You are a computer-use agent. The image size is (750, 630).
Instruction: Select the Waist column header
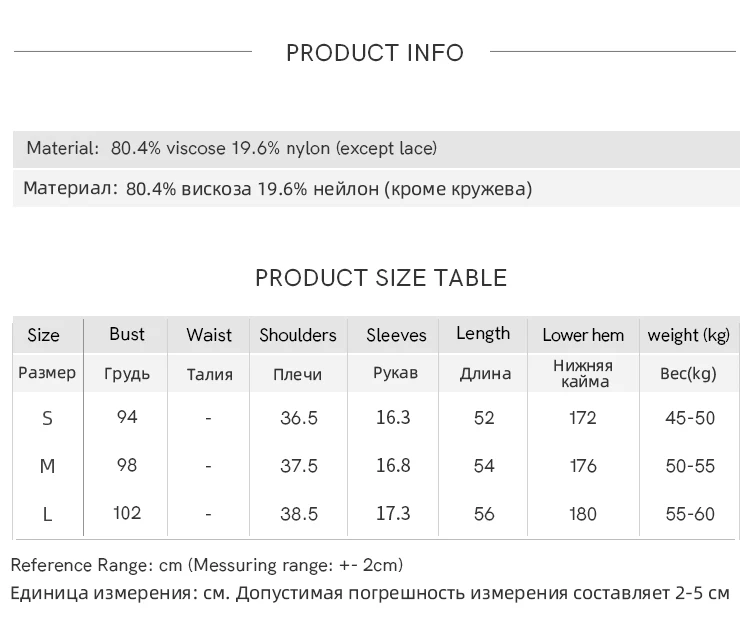208,335
